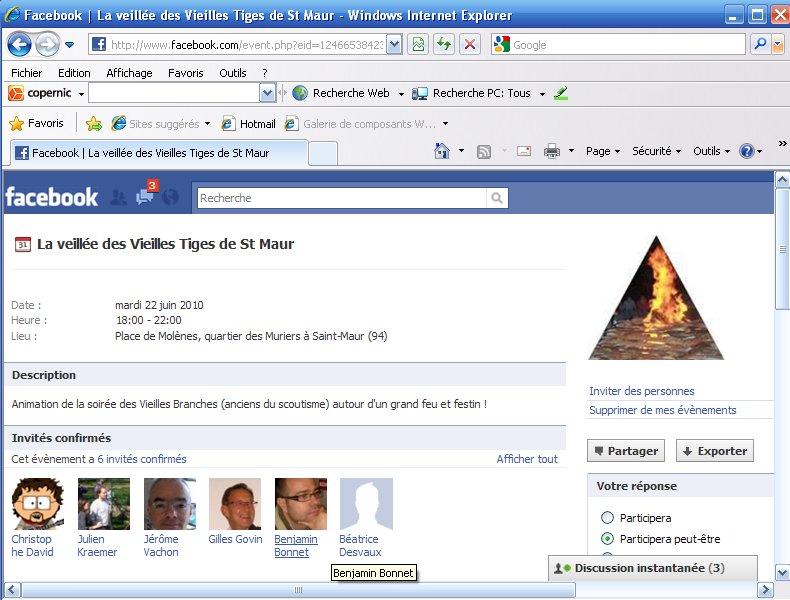
Task: Open the Sécurité command bar menu
Action: (656, 151)
